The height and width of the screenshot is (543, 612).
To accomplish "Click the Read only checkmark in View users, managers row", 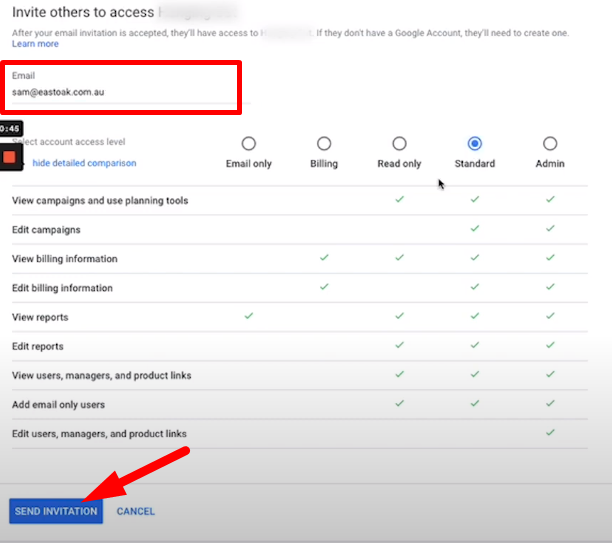I will click(399, 374).
